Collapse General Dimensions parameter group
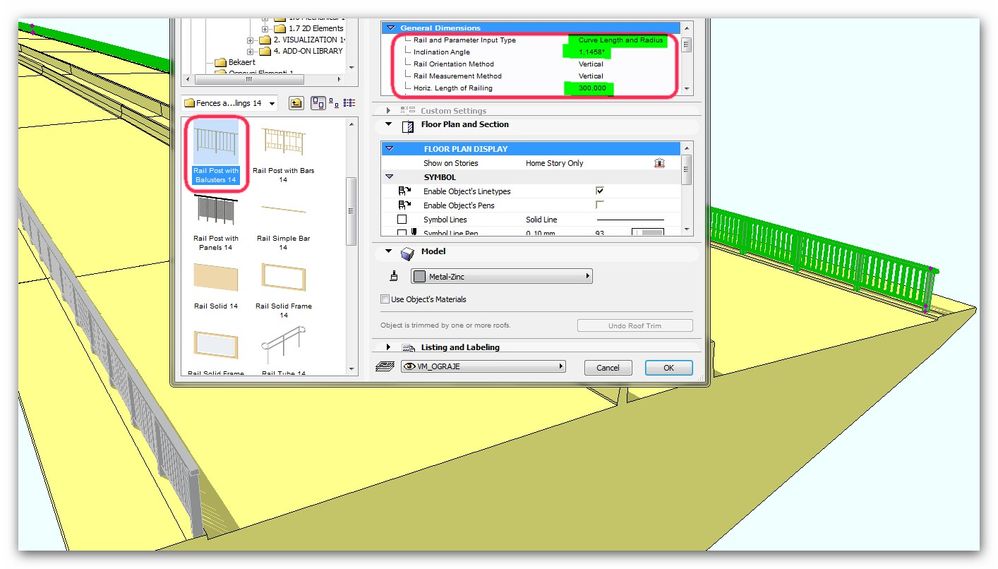 pyautogui.click(x=391, y=28)
